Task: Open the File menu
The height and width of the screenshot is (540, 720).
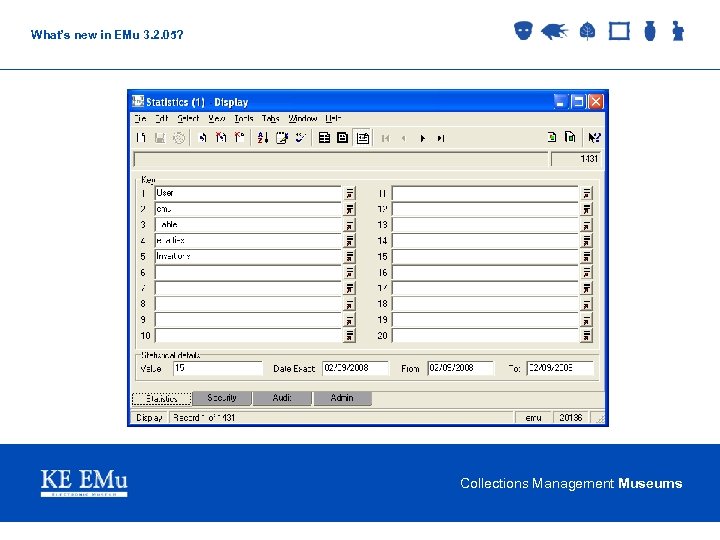Action: click(141, 118)
